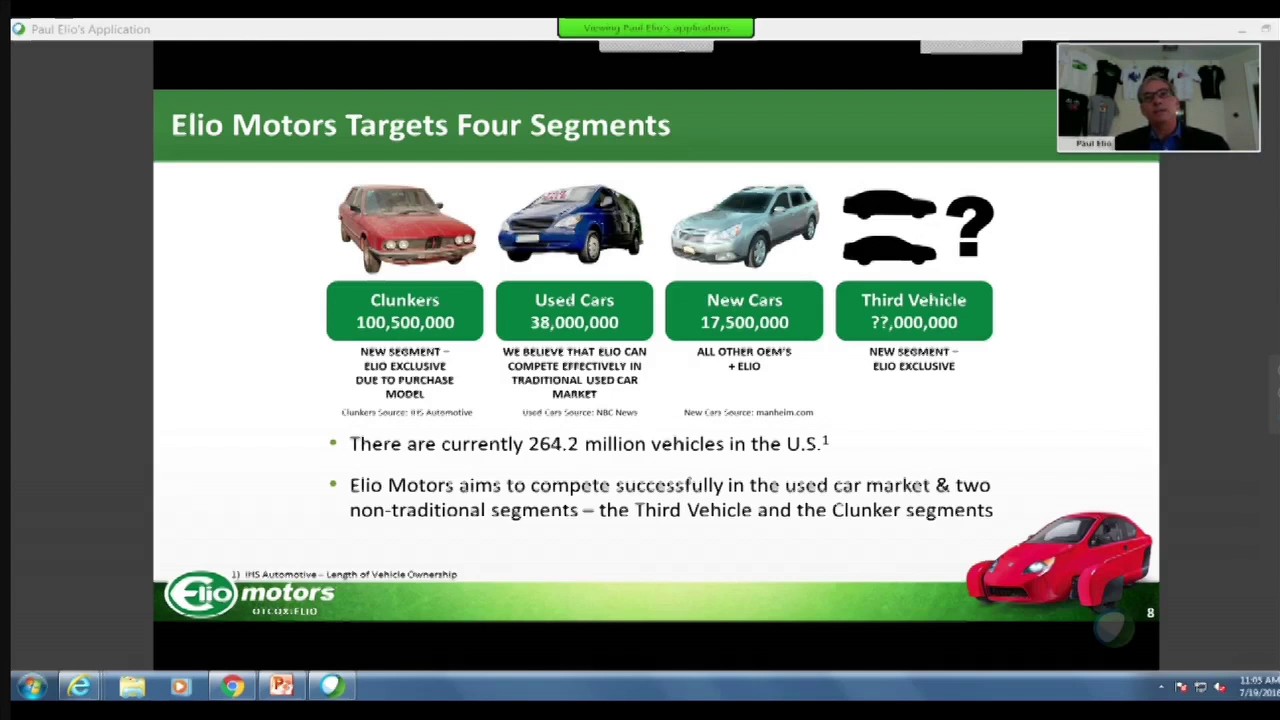Open Action Center flag icon
This screenshot has height=720, width=1280.
pos(1181,687)
